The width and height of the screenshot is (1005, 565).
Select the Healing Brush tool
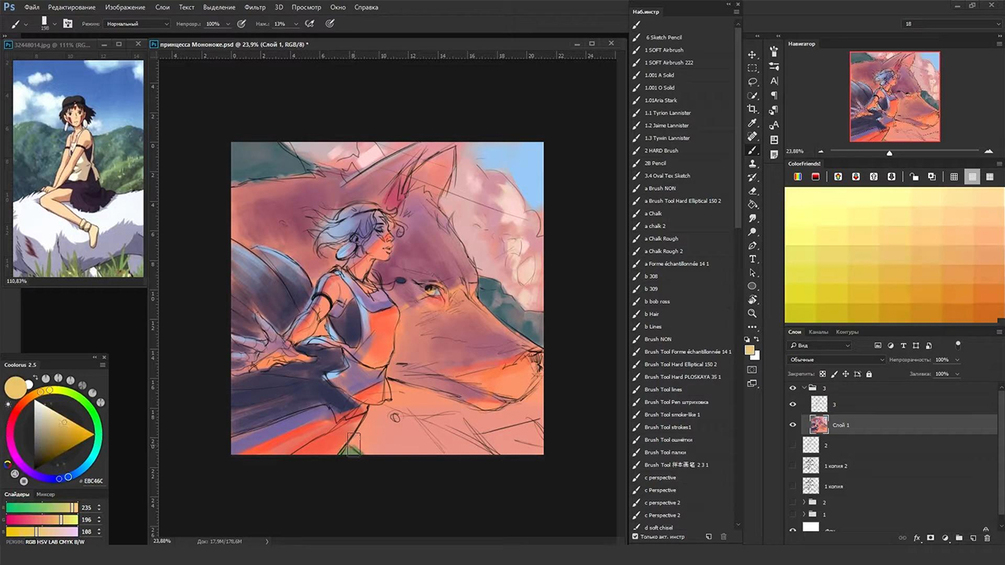click(x=752, y=136)
